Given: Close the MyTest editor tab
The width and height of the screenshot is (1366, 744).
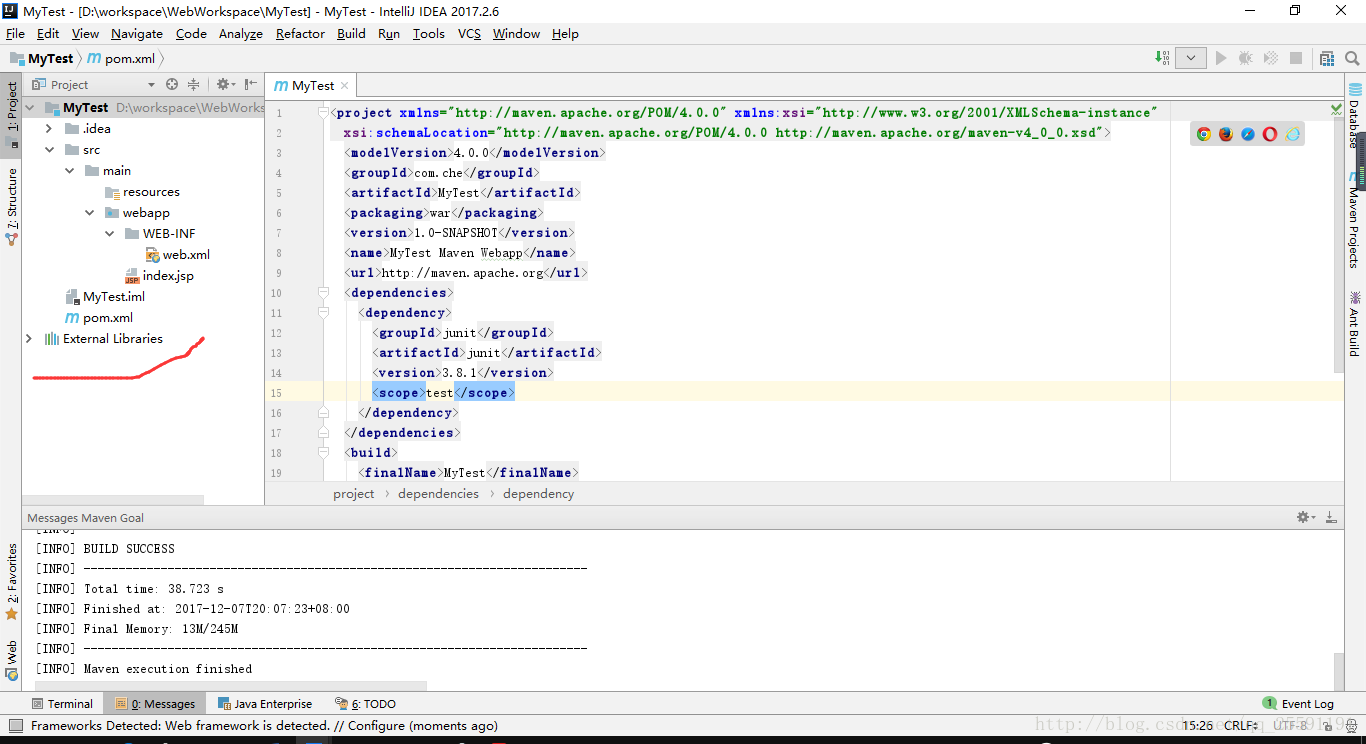Looking at the screenshot, I should coord(344,86).
